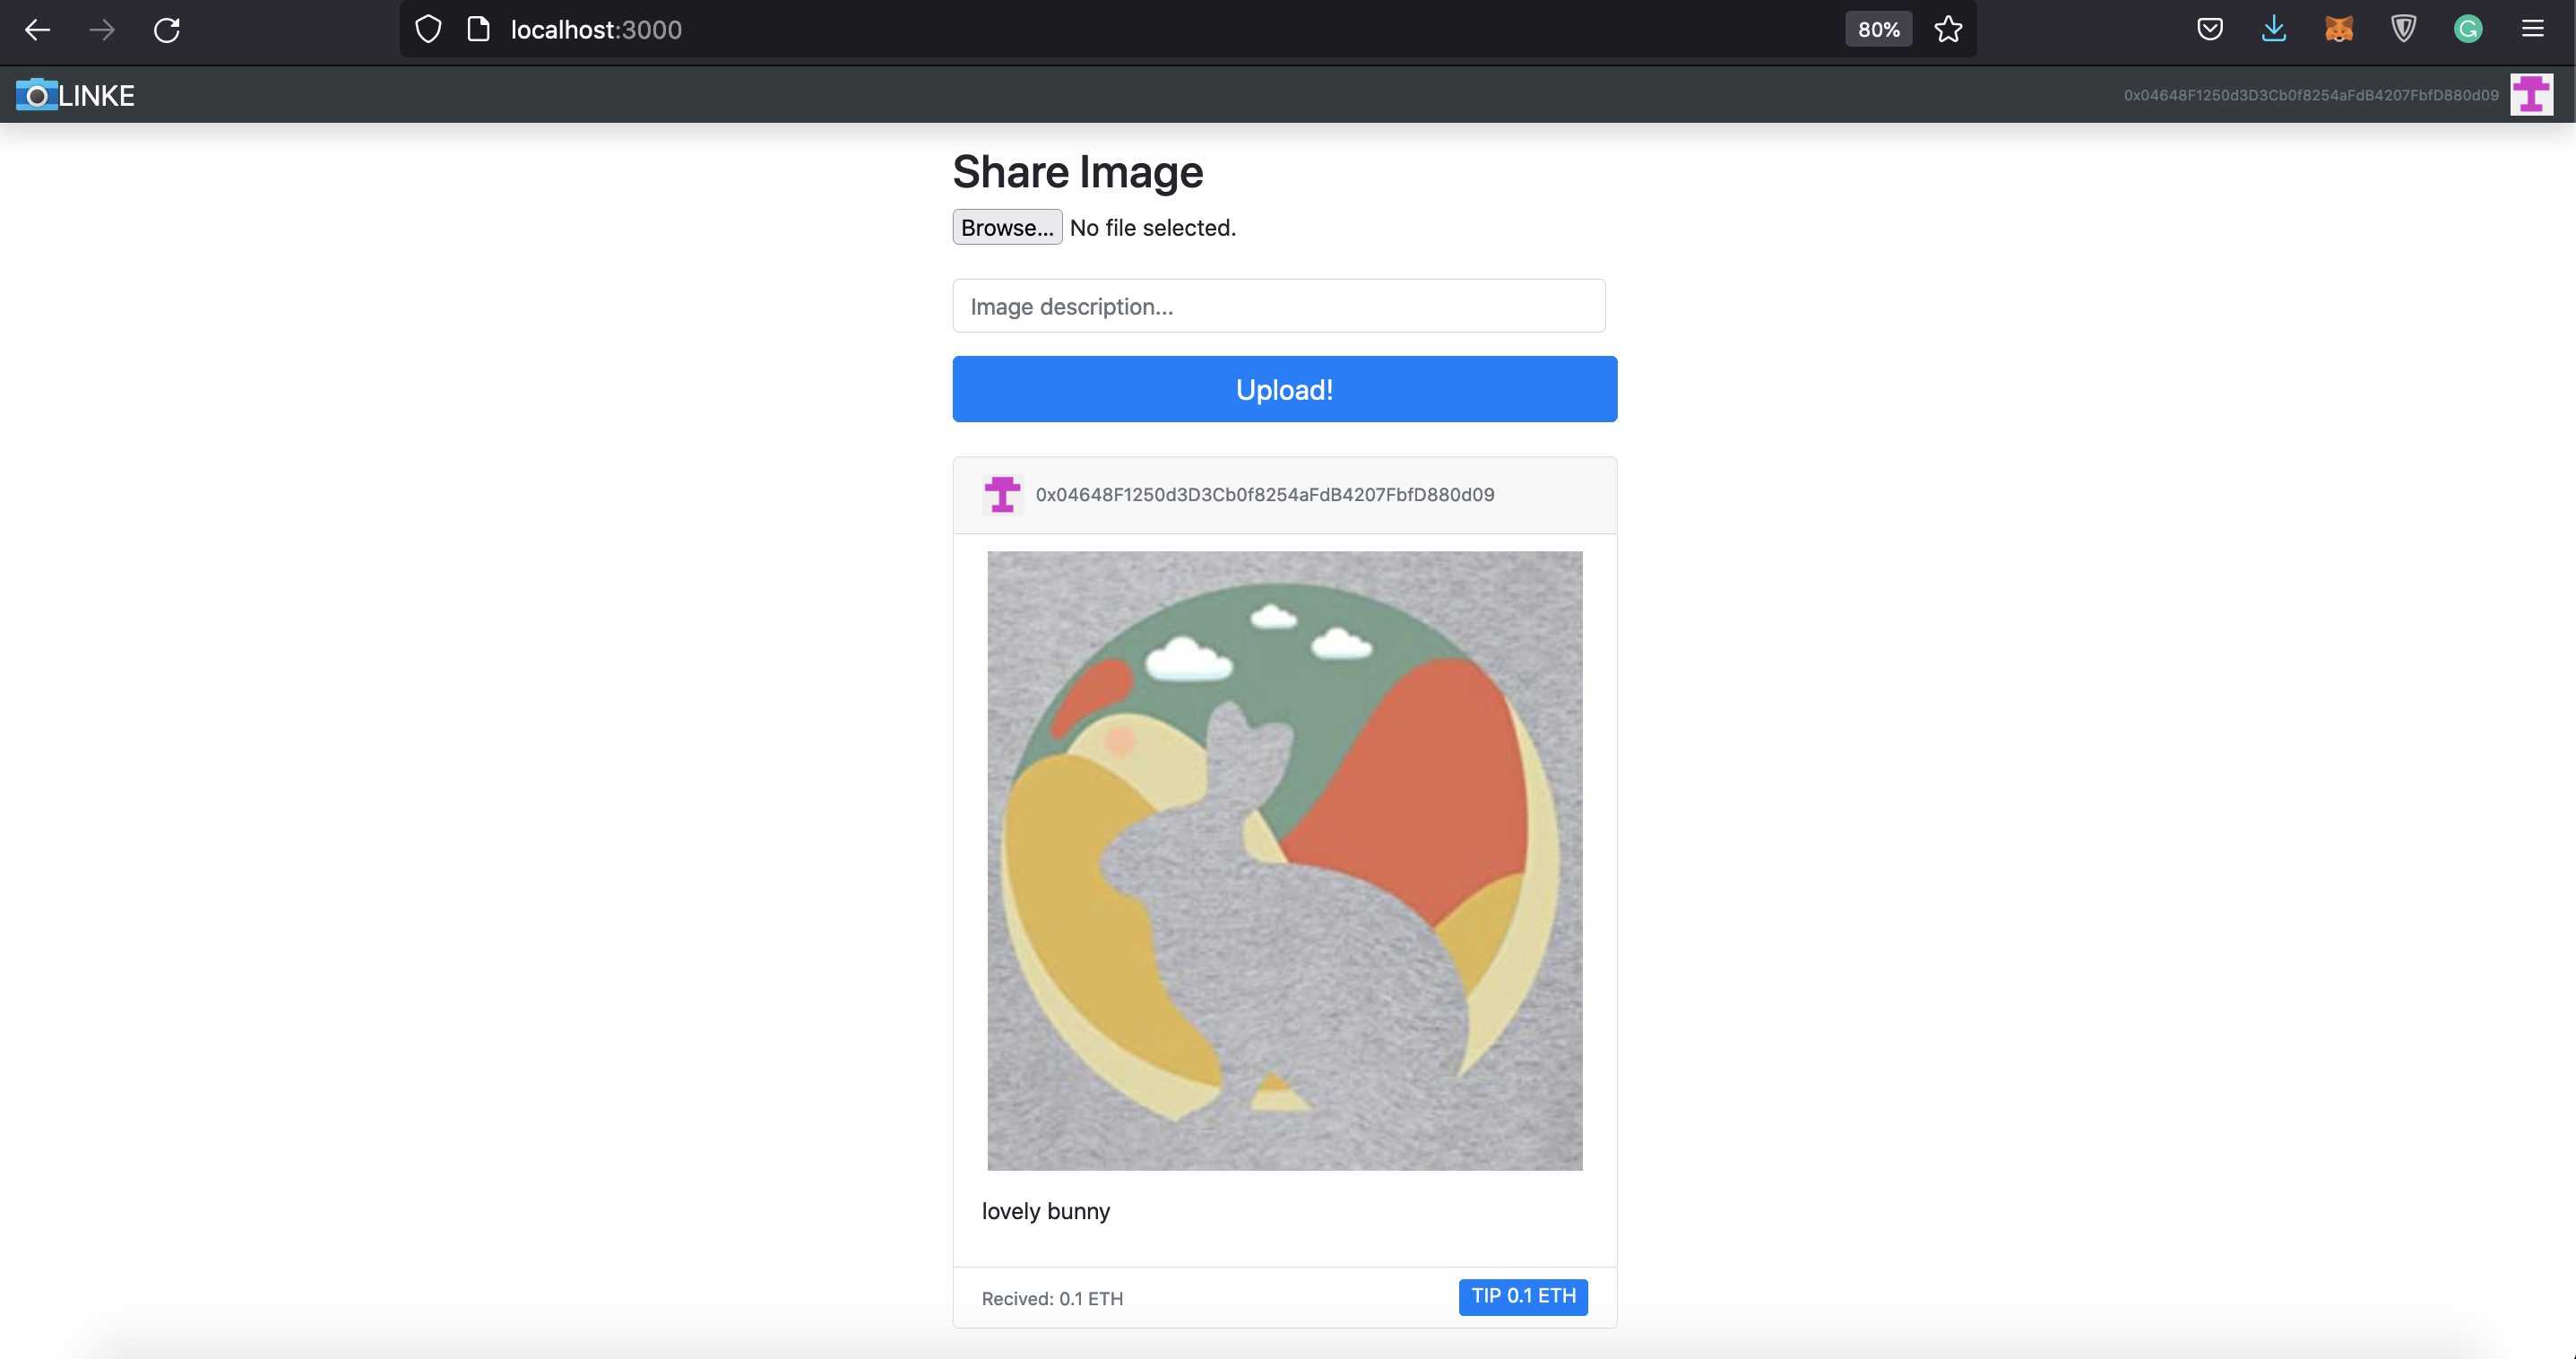Viewport: 2576px width, 1359px height.
Task: Click the 'Share Image' heading
Action: [1078, 171]
